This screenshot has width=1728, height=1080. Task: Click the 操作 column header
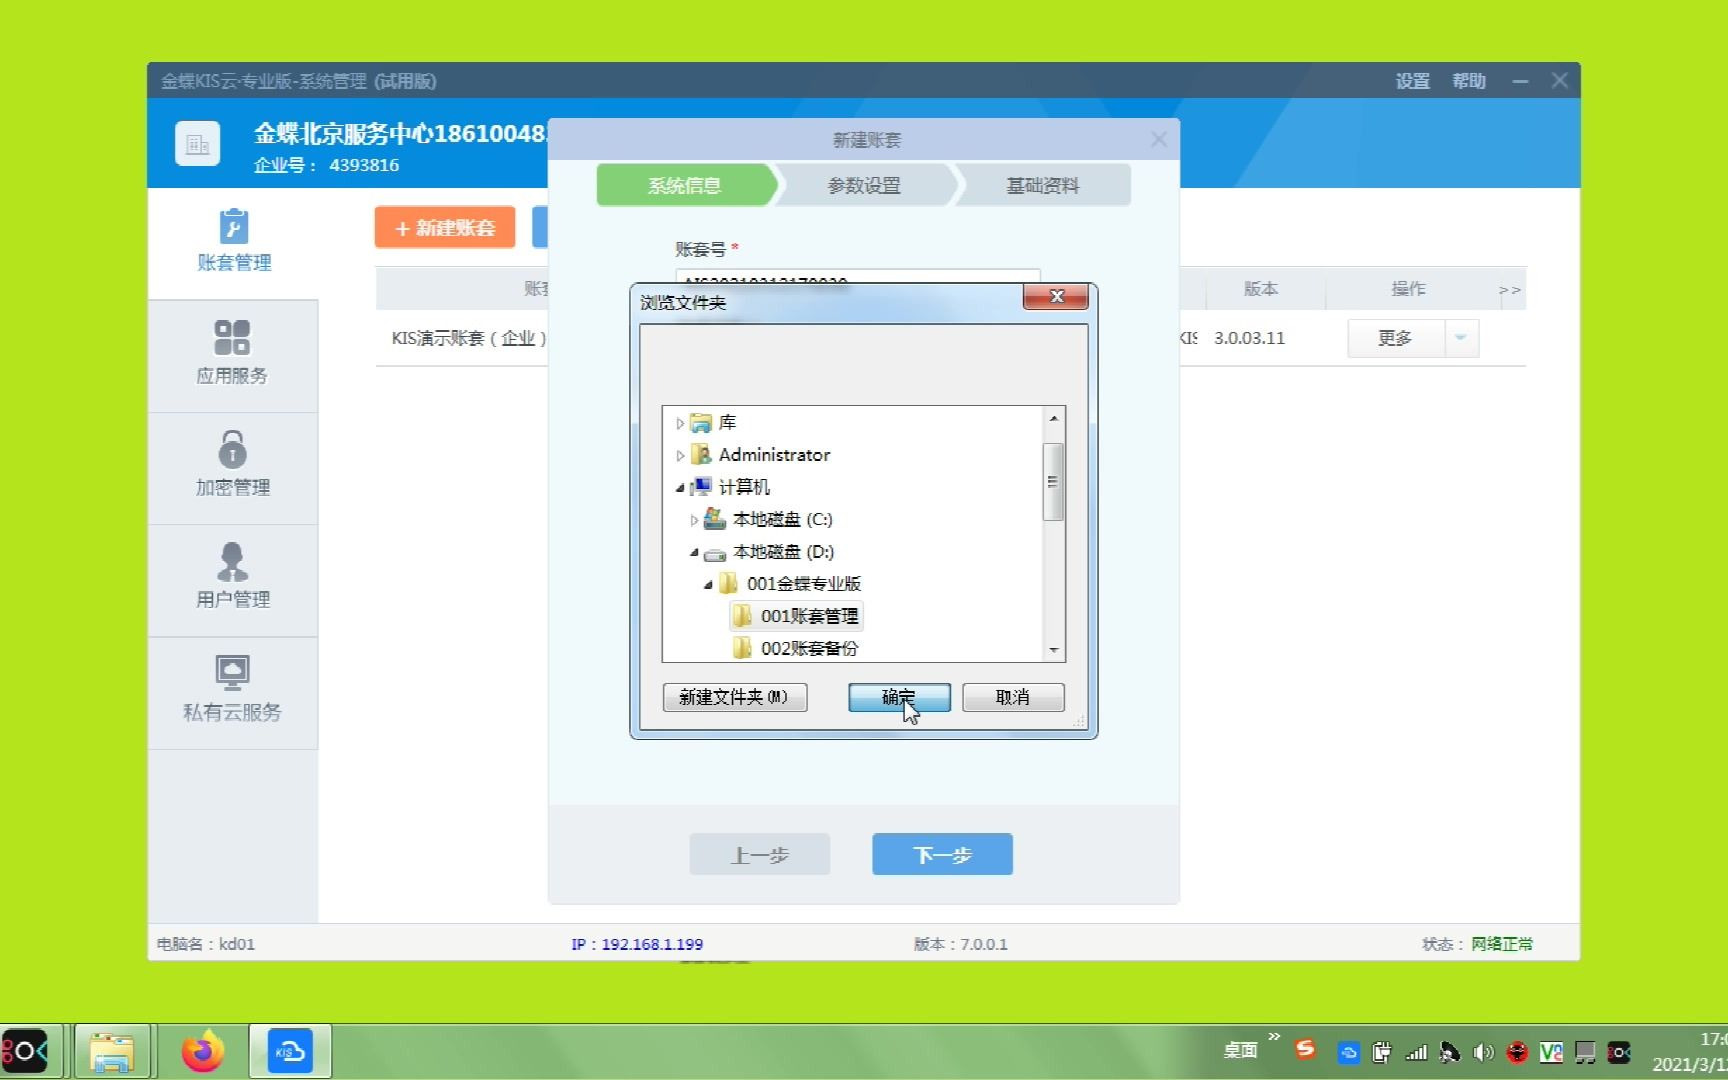[1408, 289]
